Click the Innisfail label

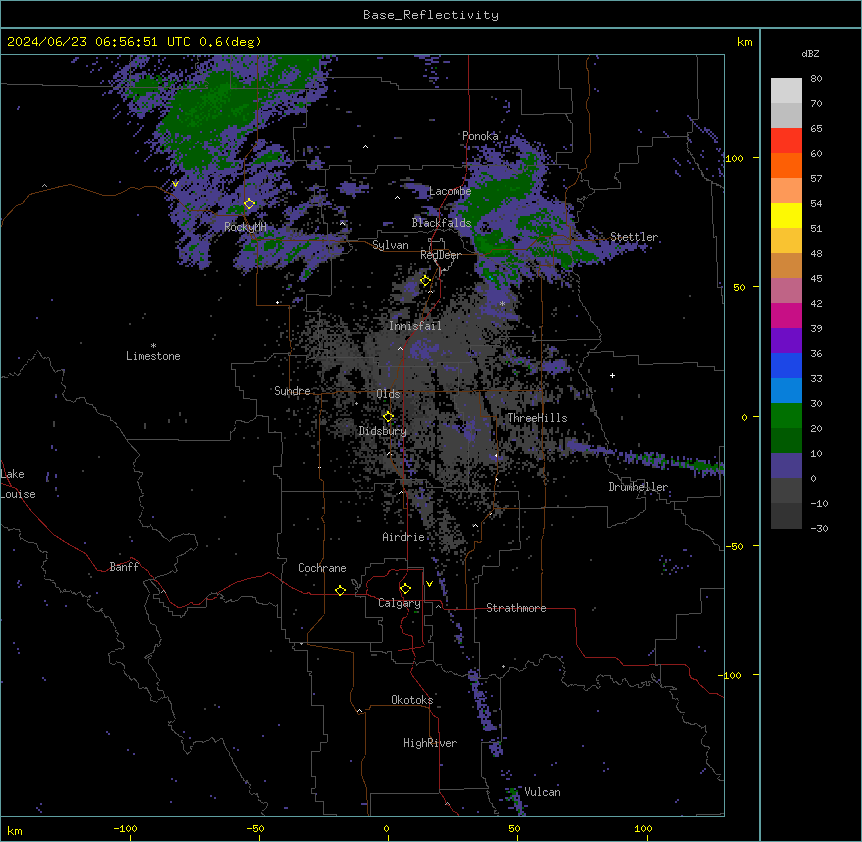[415, 326]
